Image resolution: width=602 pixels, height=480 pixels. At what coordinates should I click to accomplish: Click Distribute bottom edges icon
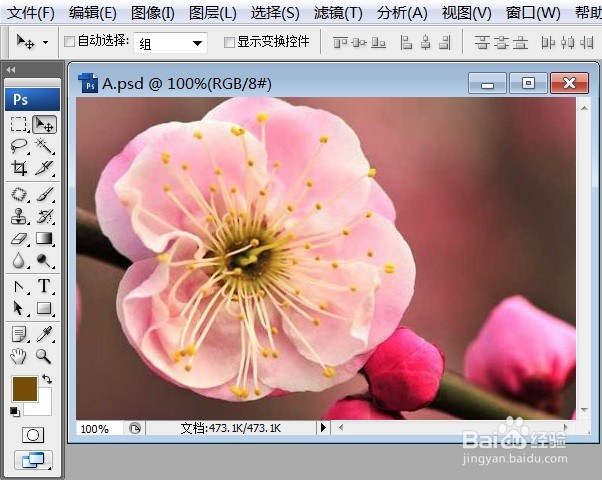(521, 42)
